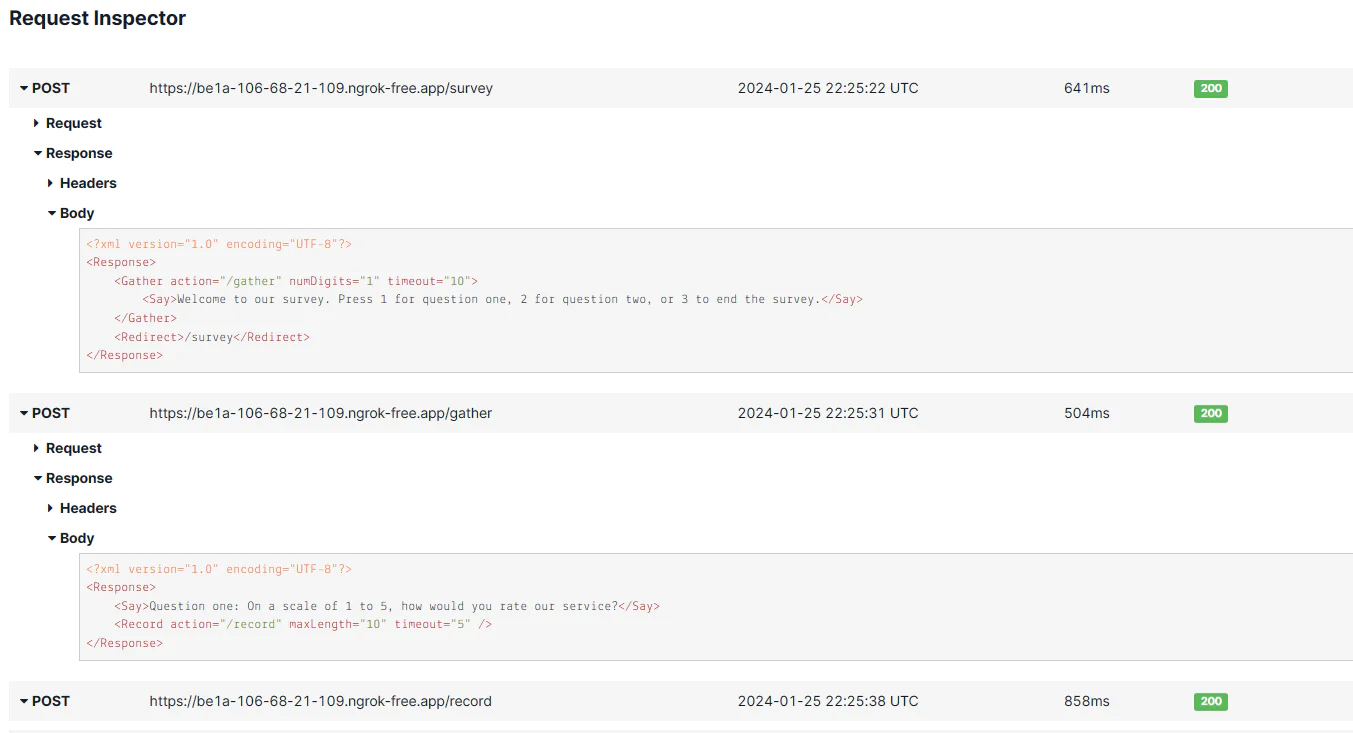Click the /record ngrok URL
1353x733 pixels.
coord(321,701)
